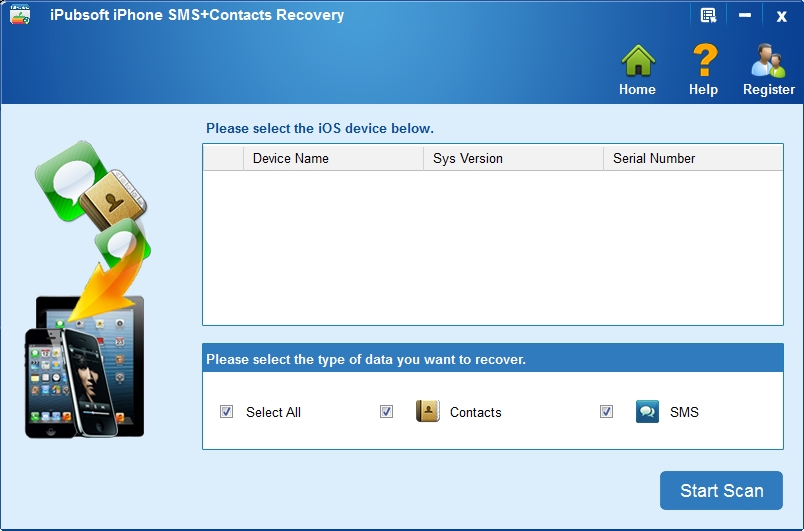Sort by Sys Version column header
The width and height of the screenshot is (804, 531).
click(x=513, y=158)
